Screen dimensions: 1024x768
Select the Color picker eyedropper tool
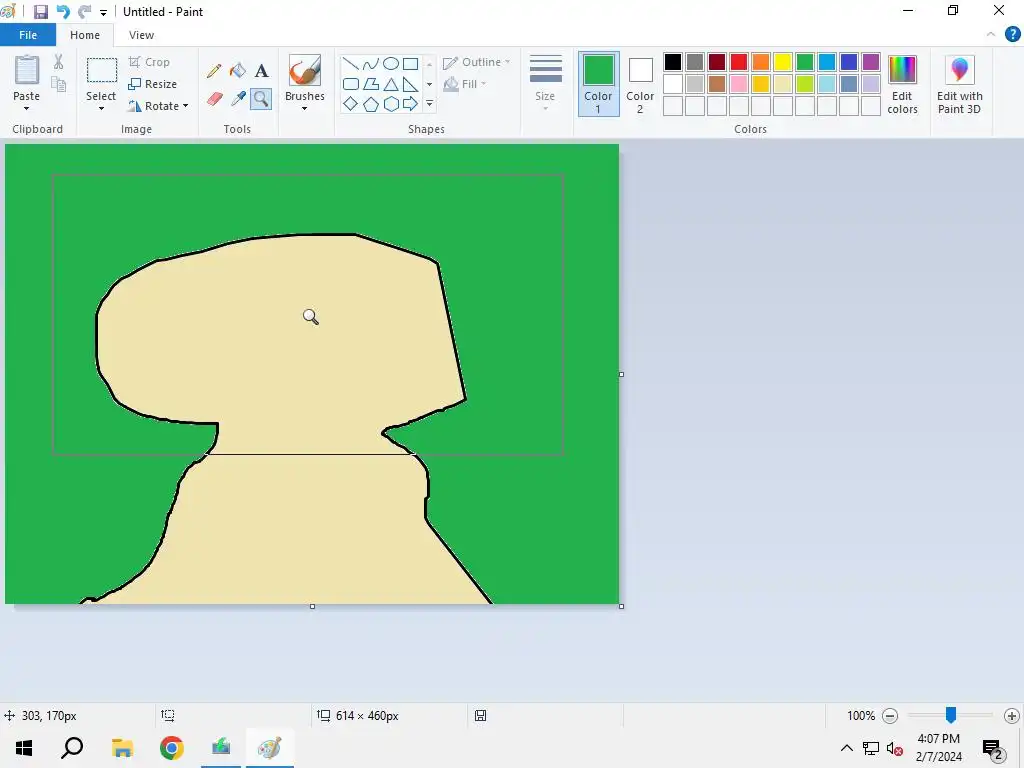[x=238, y=99]
